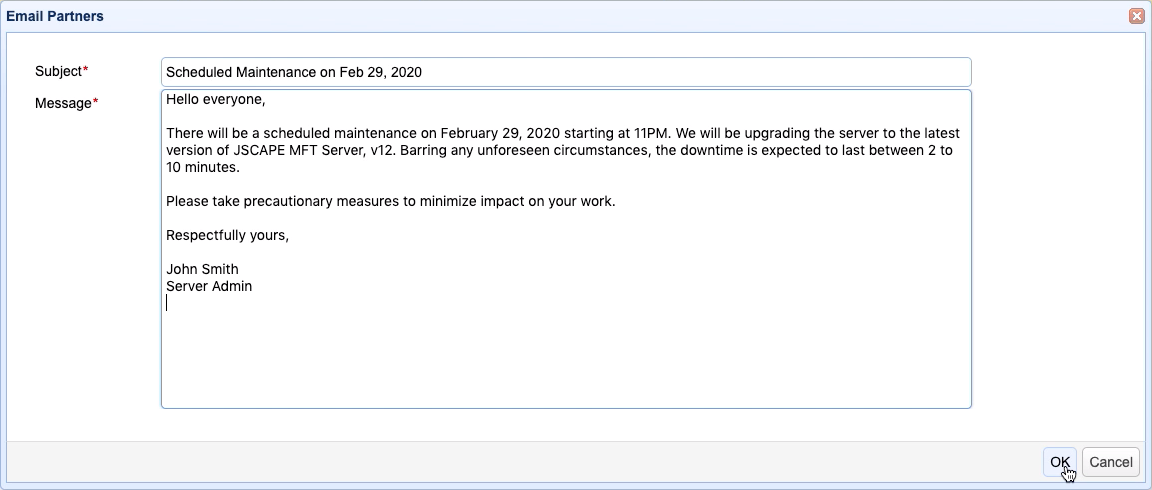Screen dimensions: 1152x490
Task: Click the "John Smith" signature line
Action: pos(202,269)
